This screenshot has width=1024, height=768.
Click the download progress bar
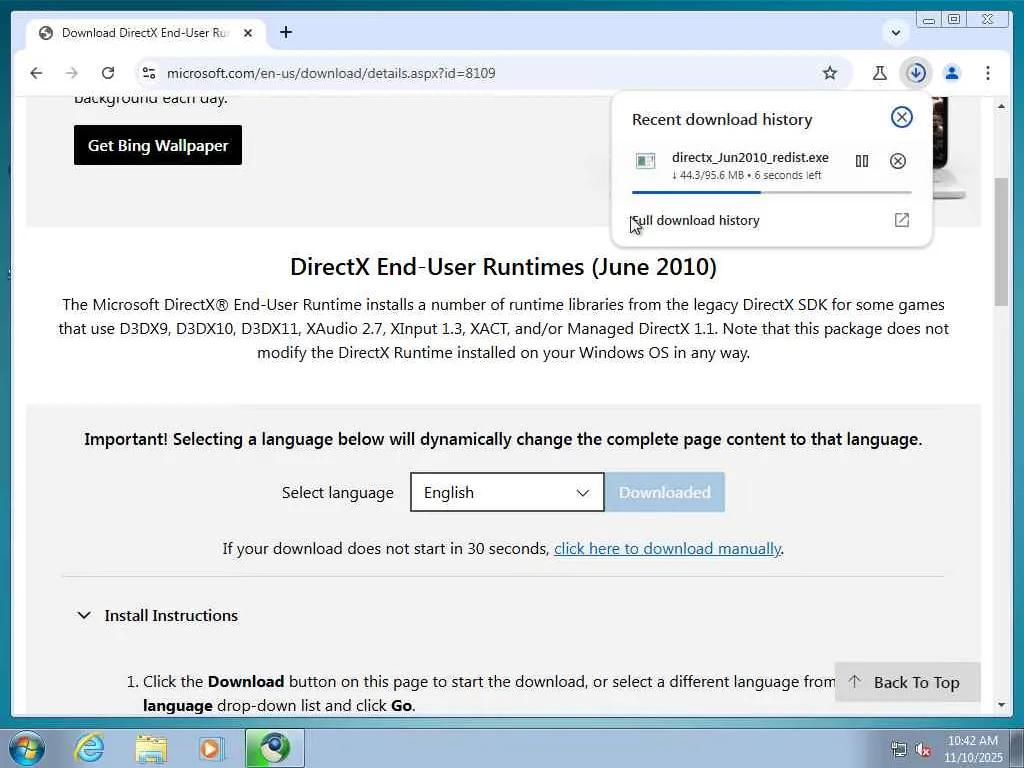(771, 192)
